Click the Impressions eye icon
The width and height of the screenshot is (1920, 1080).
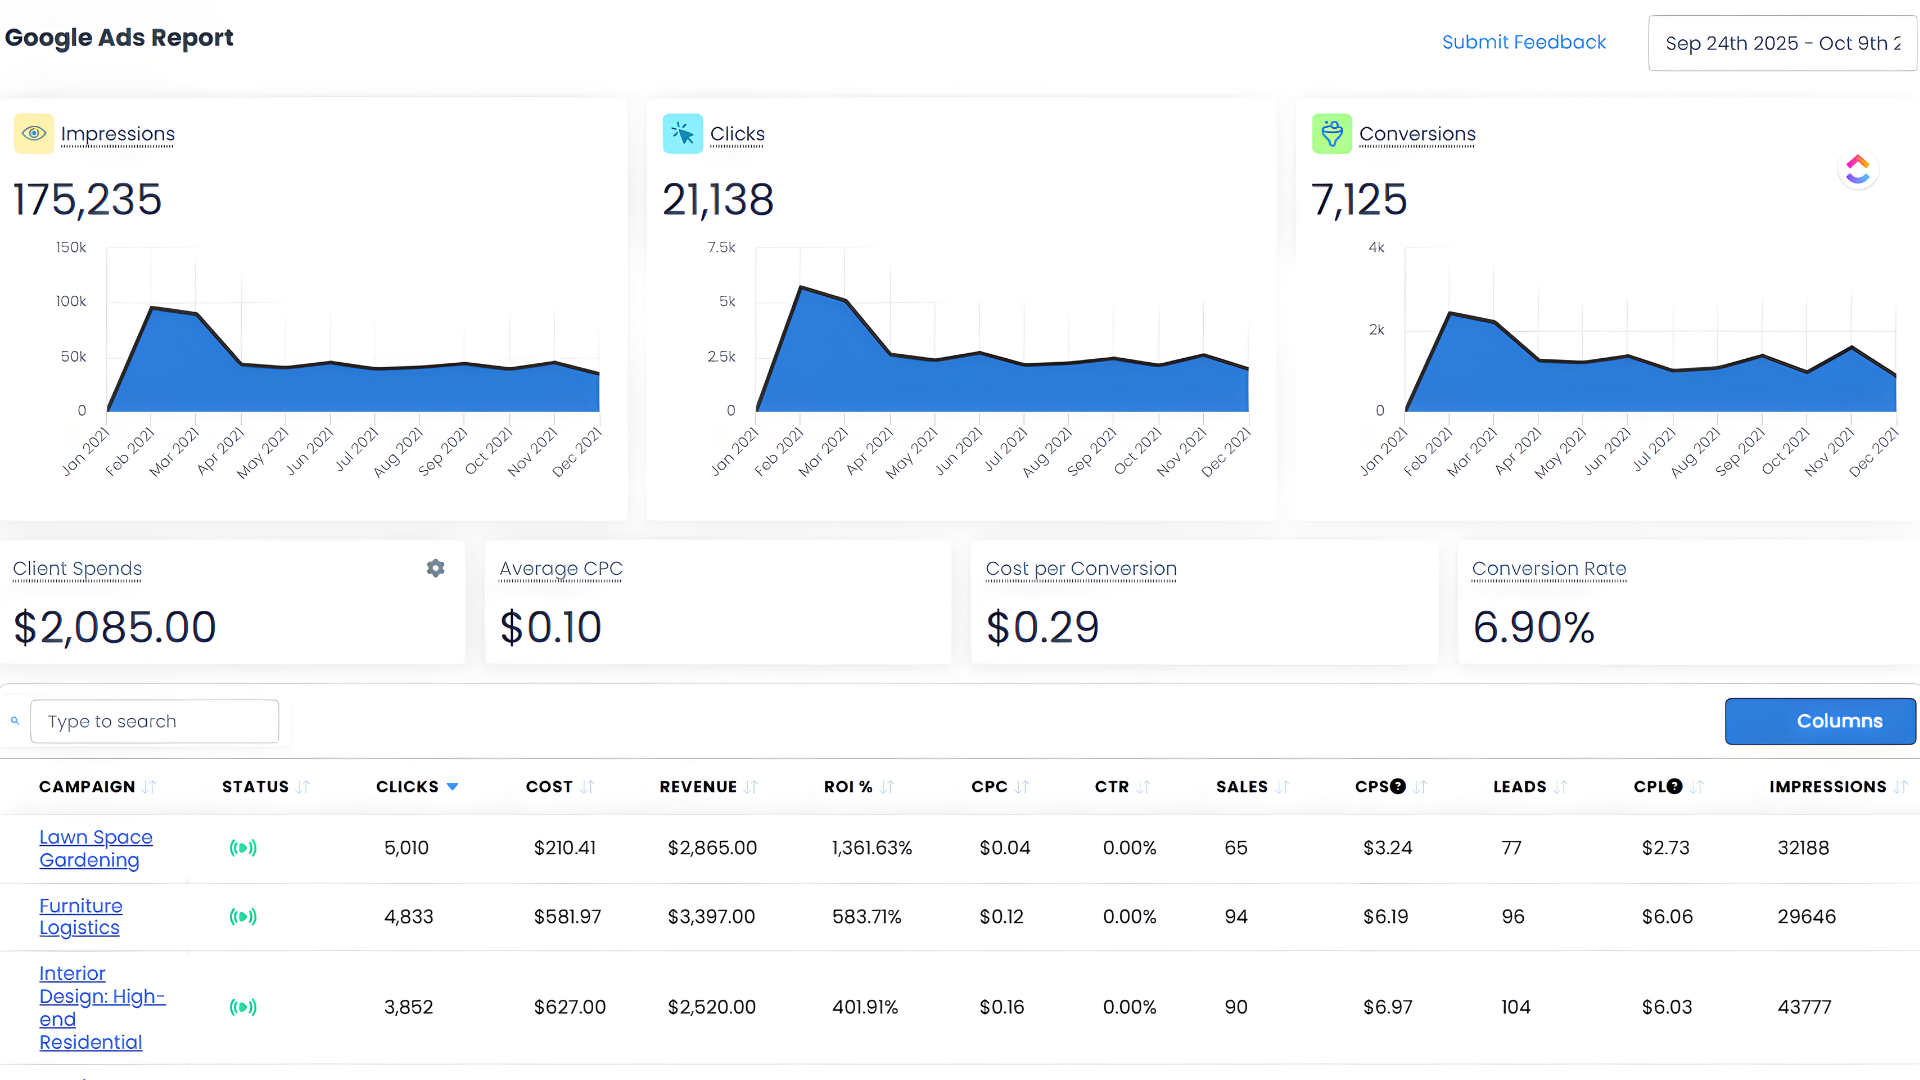click(x=34, y=134)
